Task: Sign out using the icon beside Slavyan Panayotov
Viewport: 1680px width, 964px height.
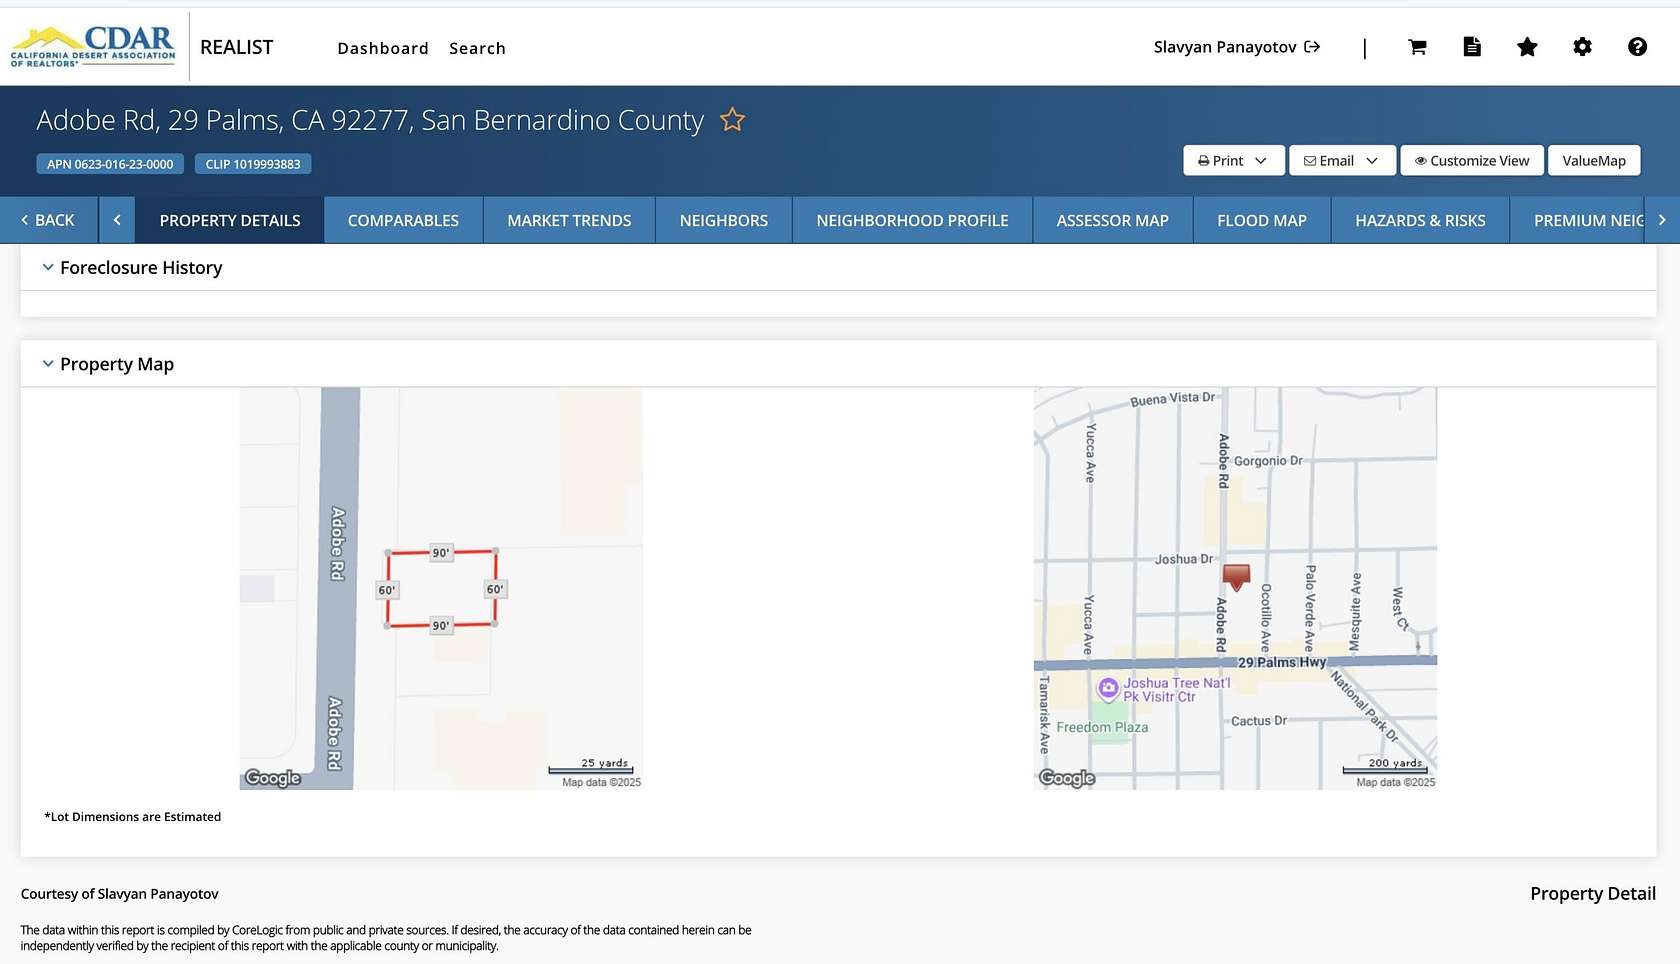Action: [1311, 46]
